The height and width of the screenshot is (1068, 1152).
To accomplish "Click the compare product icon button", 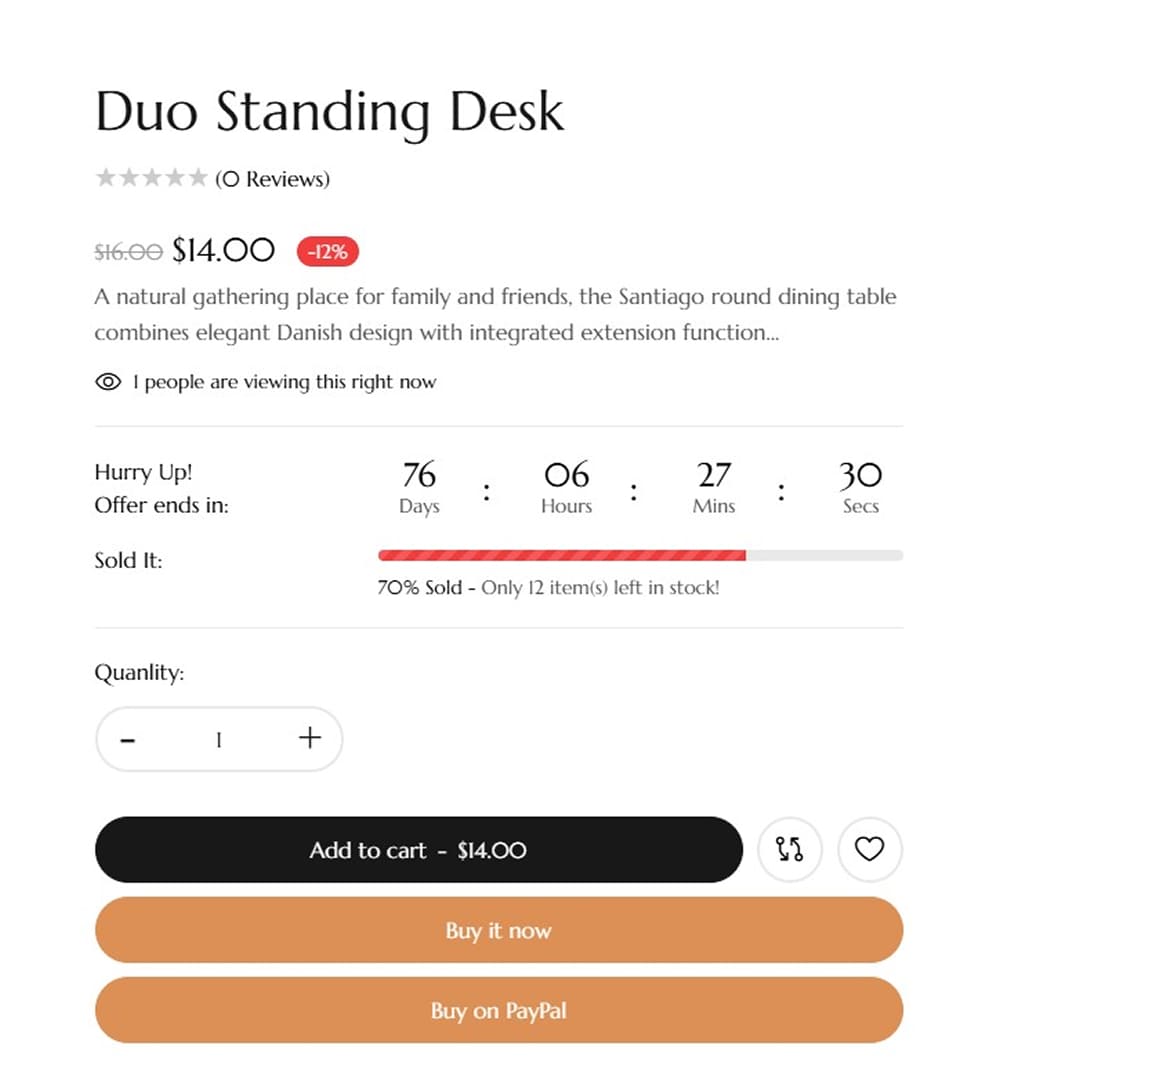I will pyautogui.click(x=789, y=849).
